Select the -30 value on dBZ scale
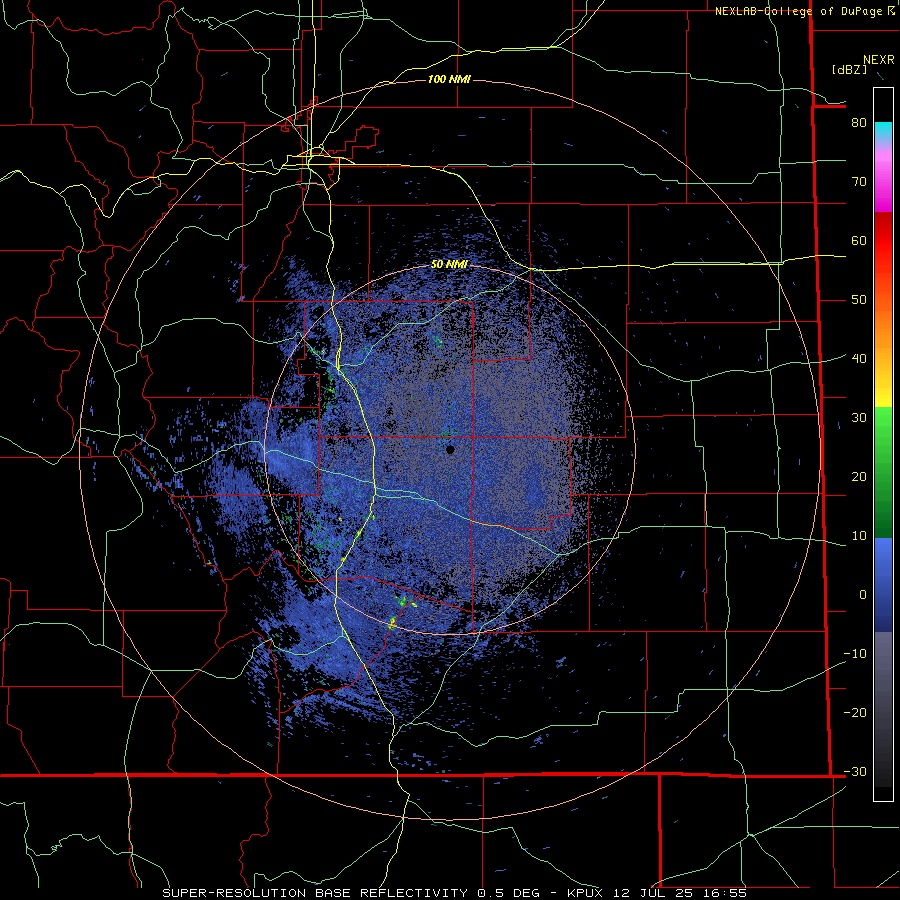900x900 pixels. [855, 771]
